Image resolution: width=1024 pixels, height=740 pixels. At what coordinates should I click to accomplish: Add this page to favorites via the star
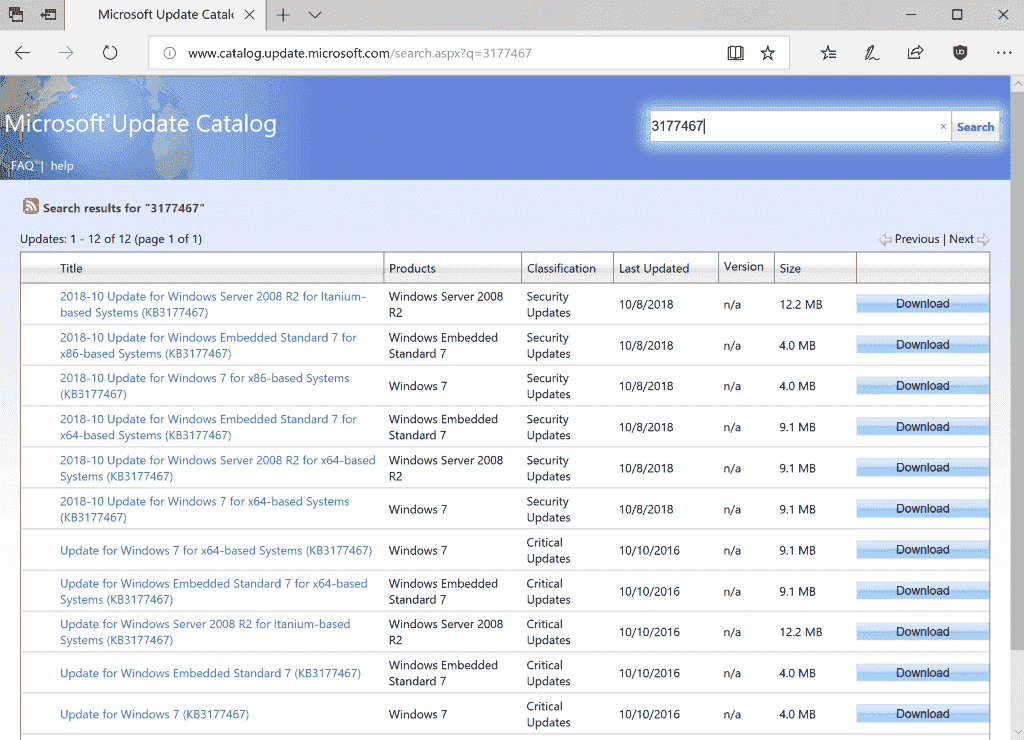pos(768,52)
